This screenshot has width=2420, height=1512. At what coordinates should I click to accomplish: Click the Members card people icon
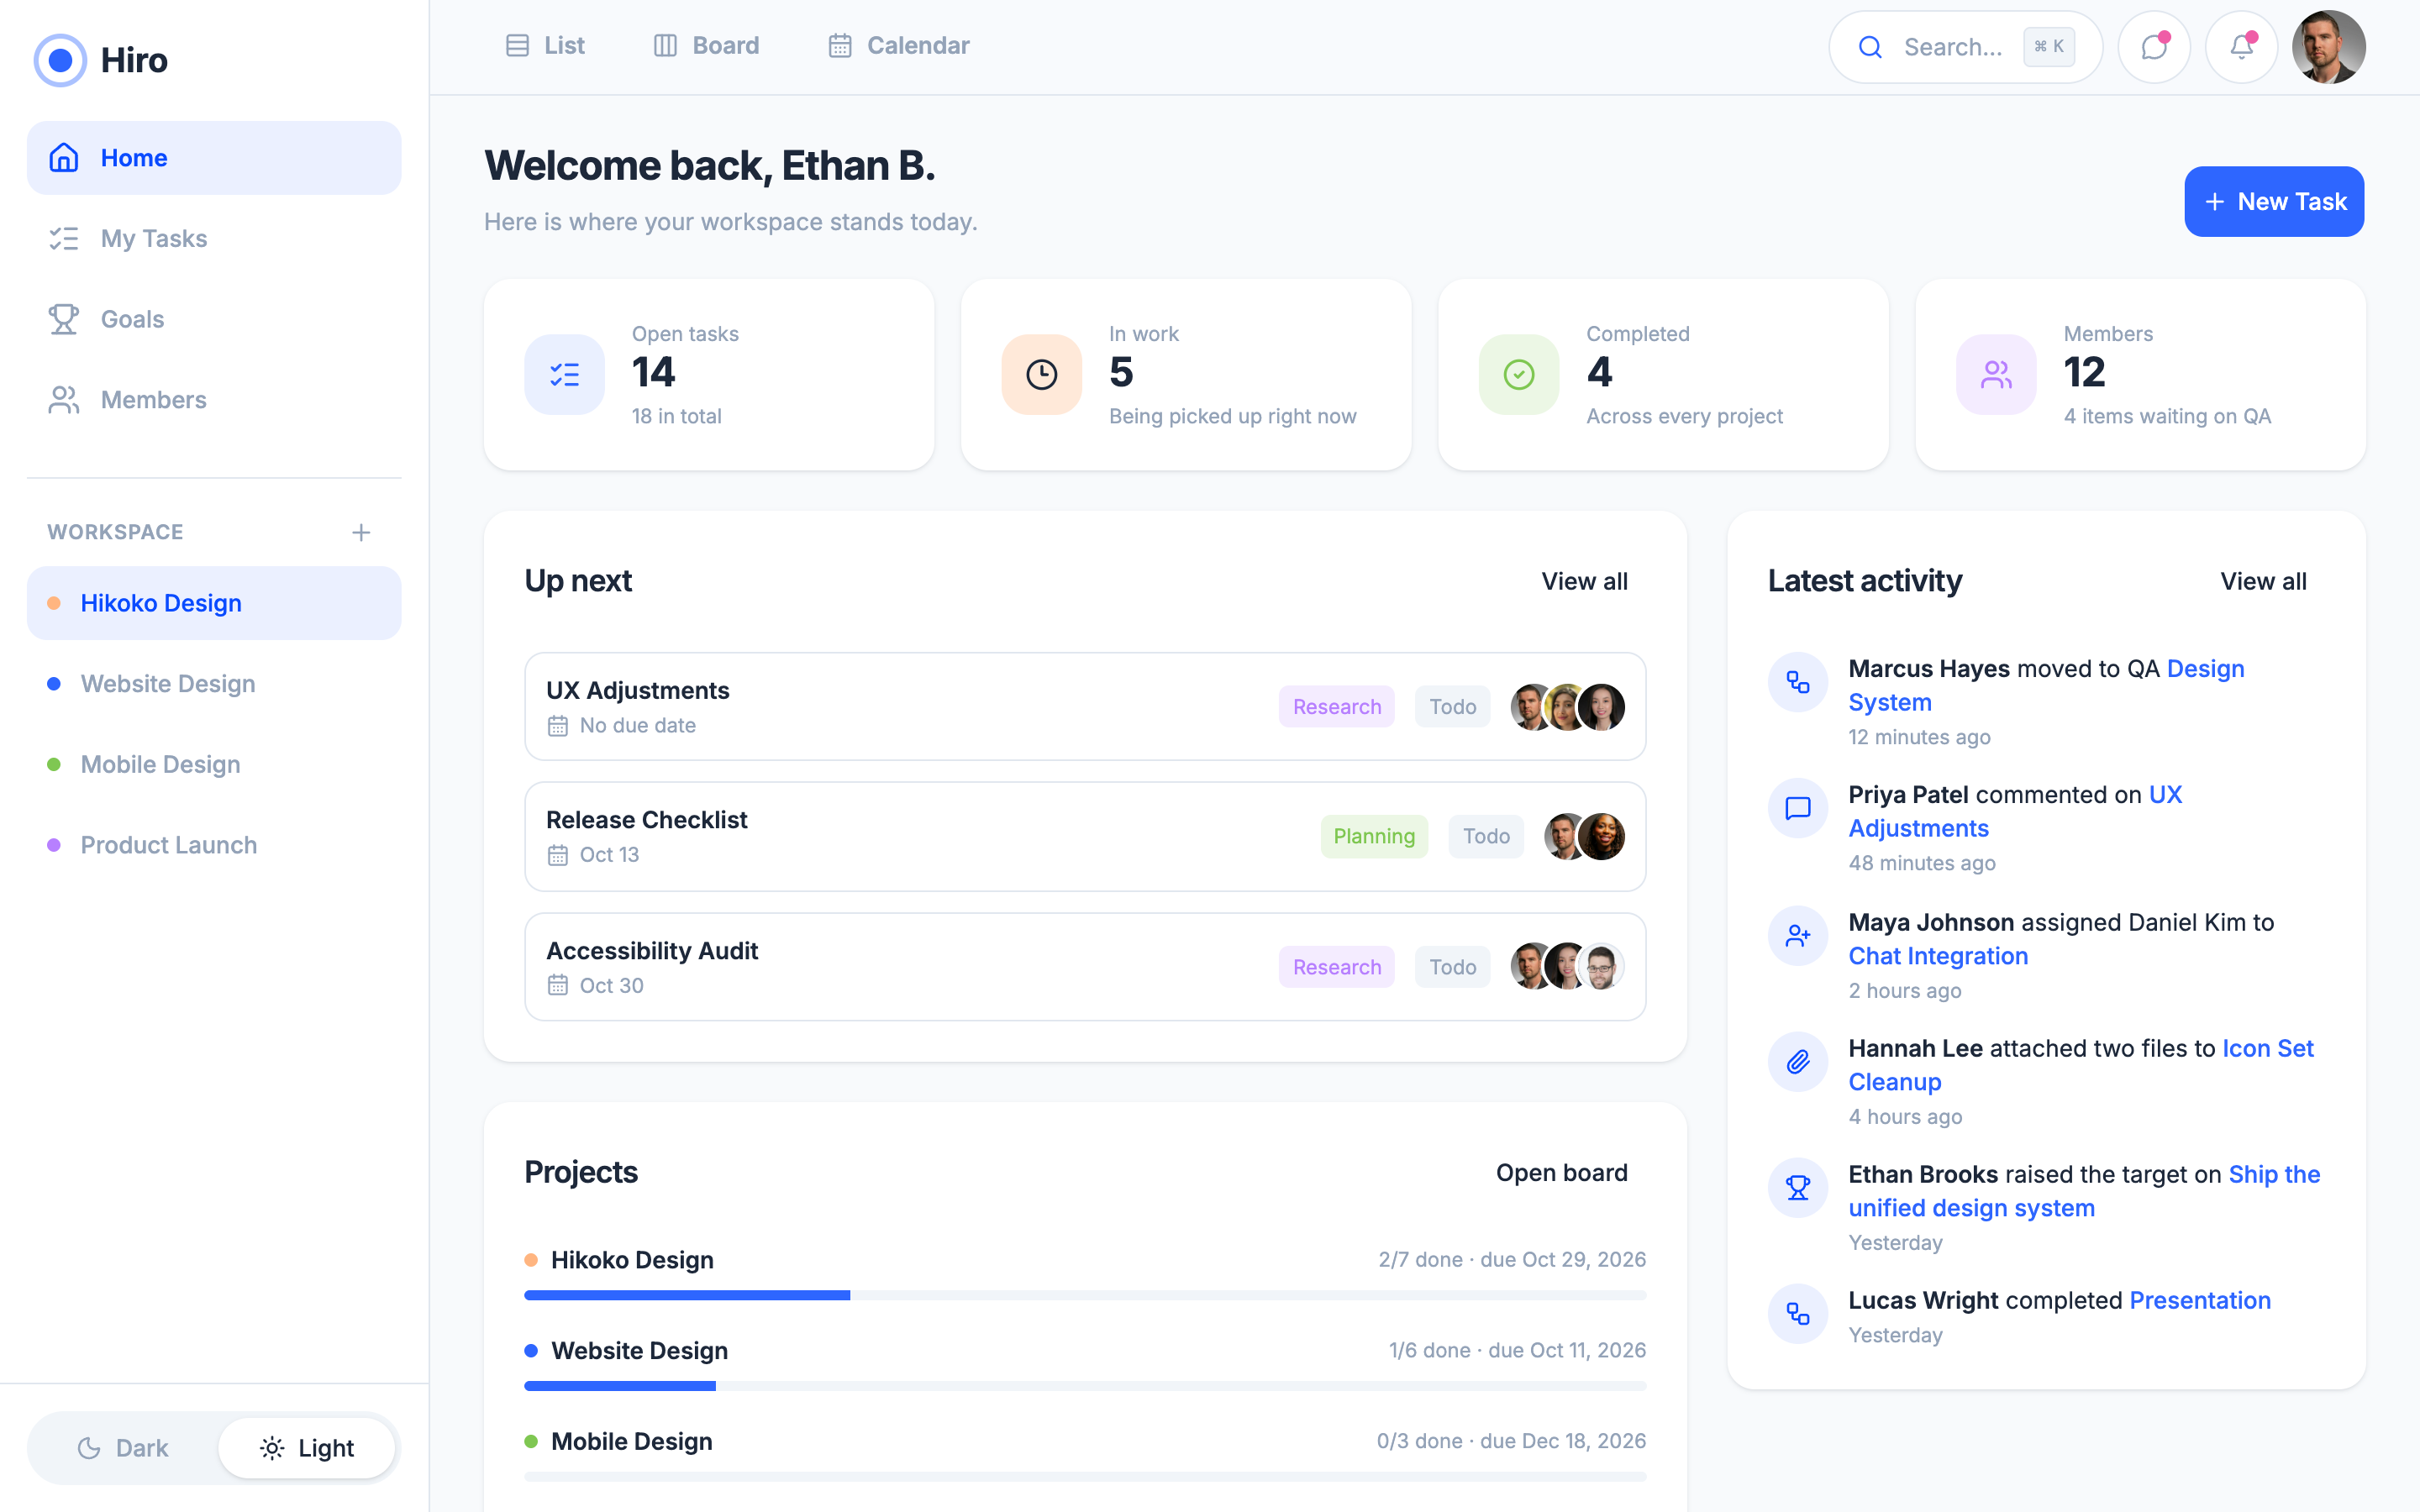[1996, 375]
